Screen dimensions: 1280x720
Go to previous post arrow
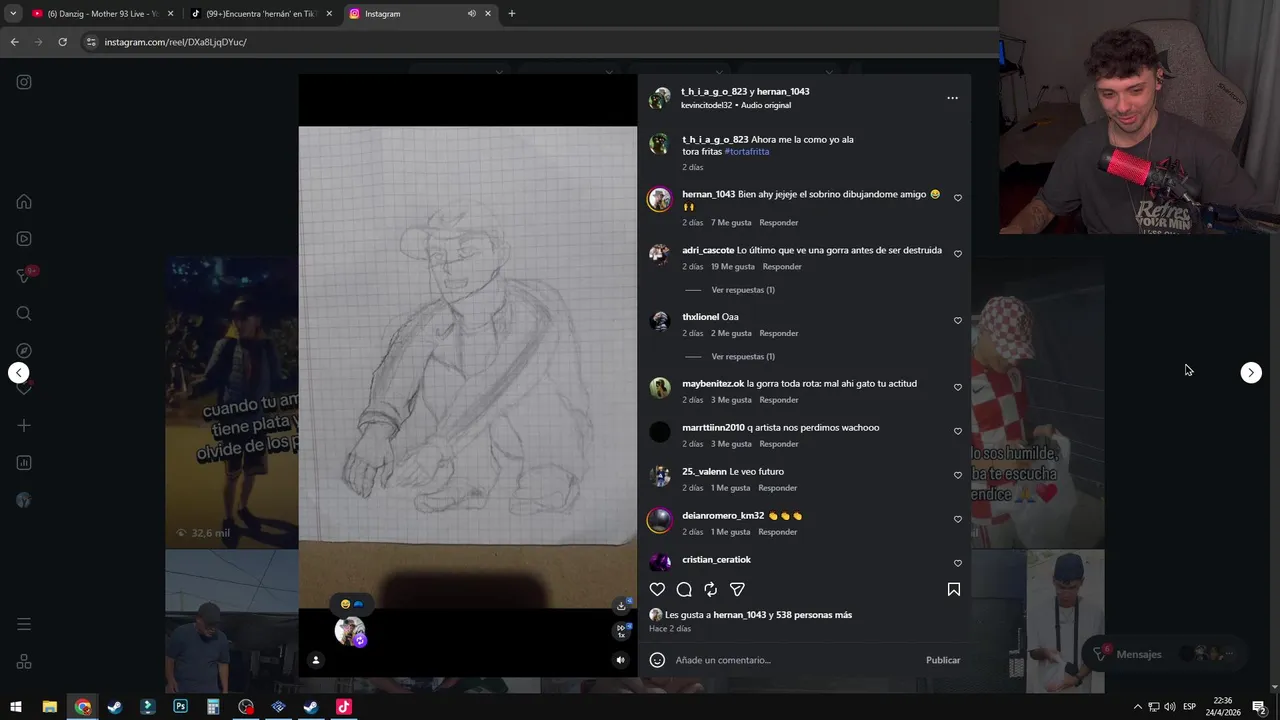18,373
